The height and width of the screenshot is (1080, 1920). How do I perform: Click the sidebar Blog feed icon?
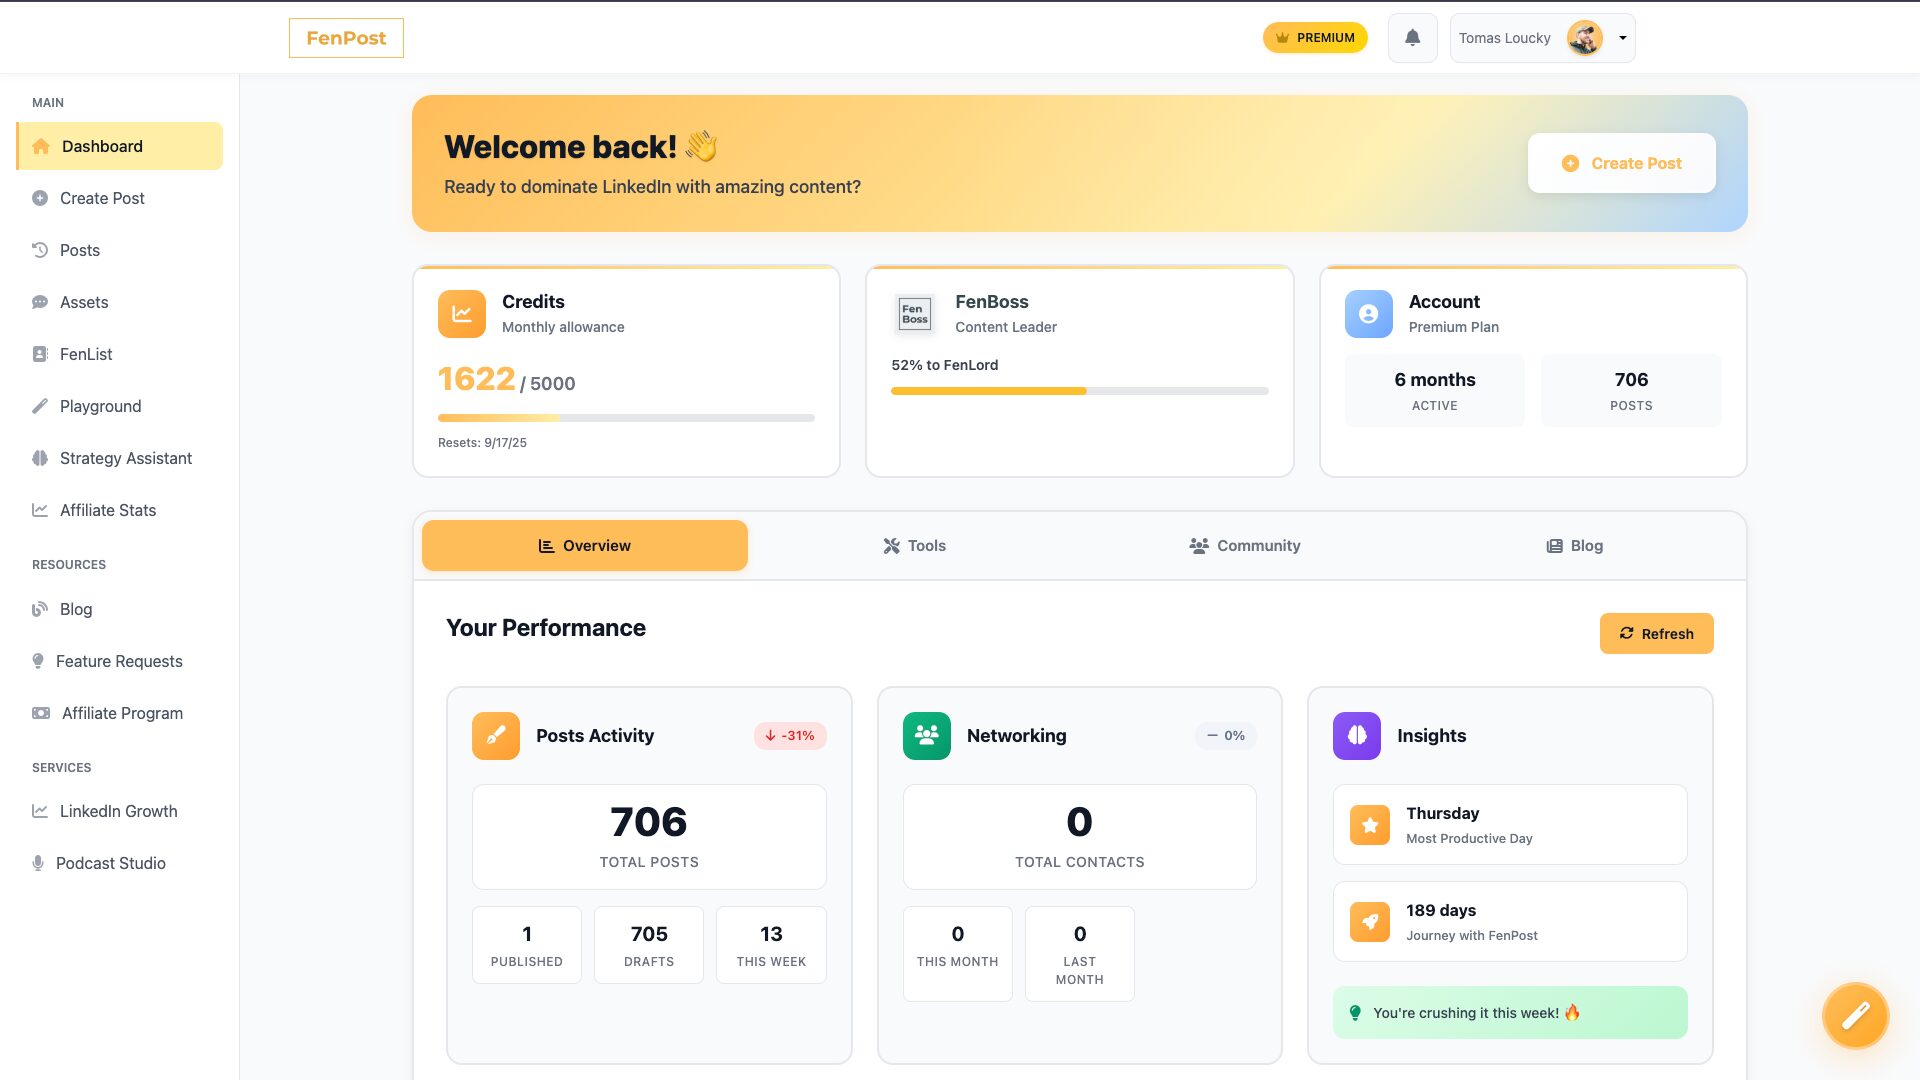[40, 609]
